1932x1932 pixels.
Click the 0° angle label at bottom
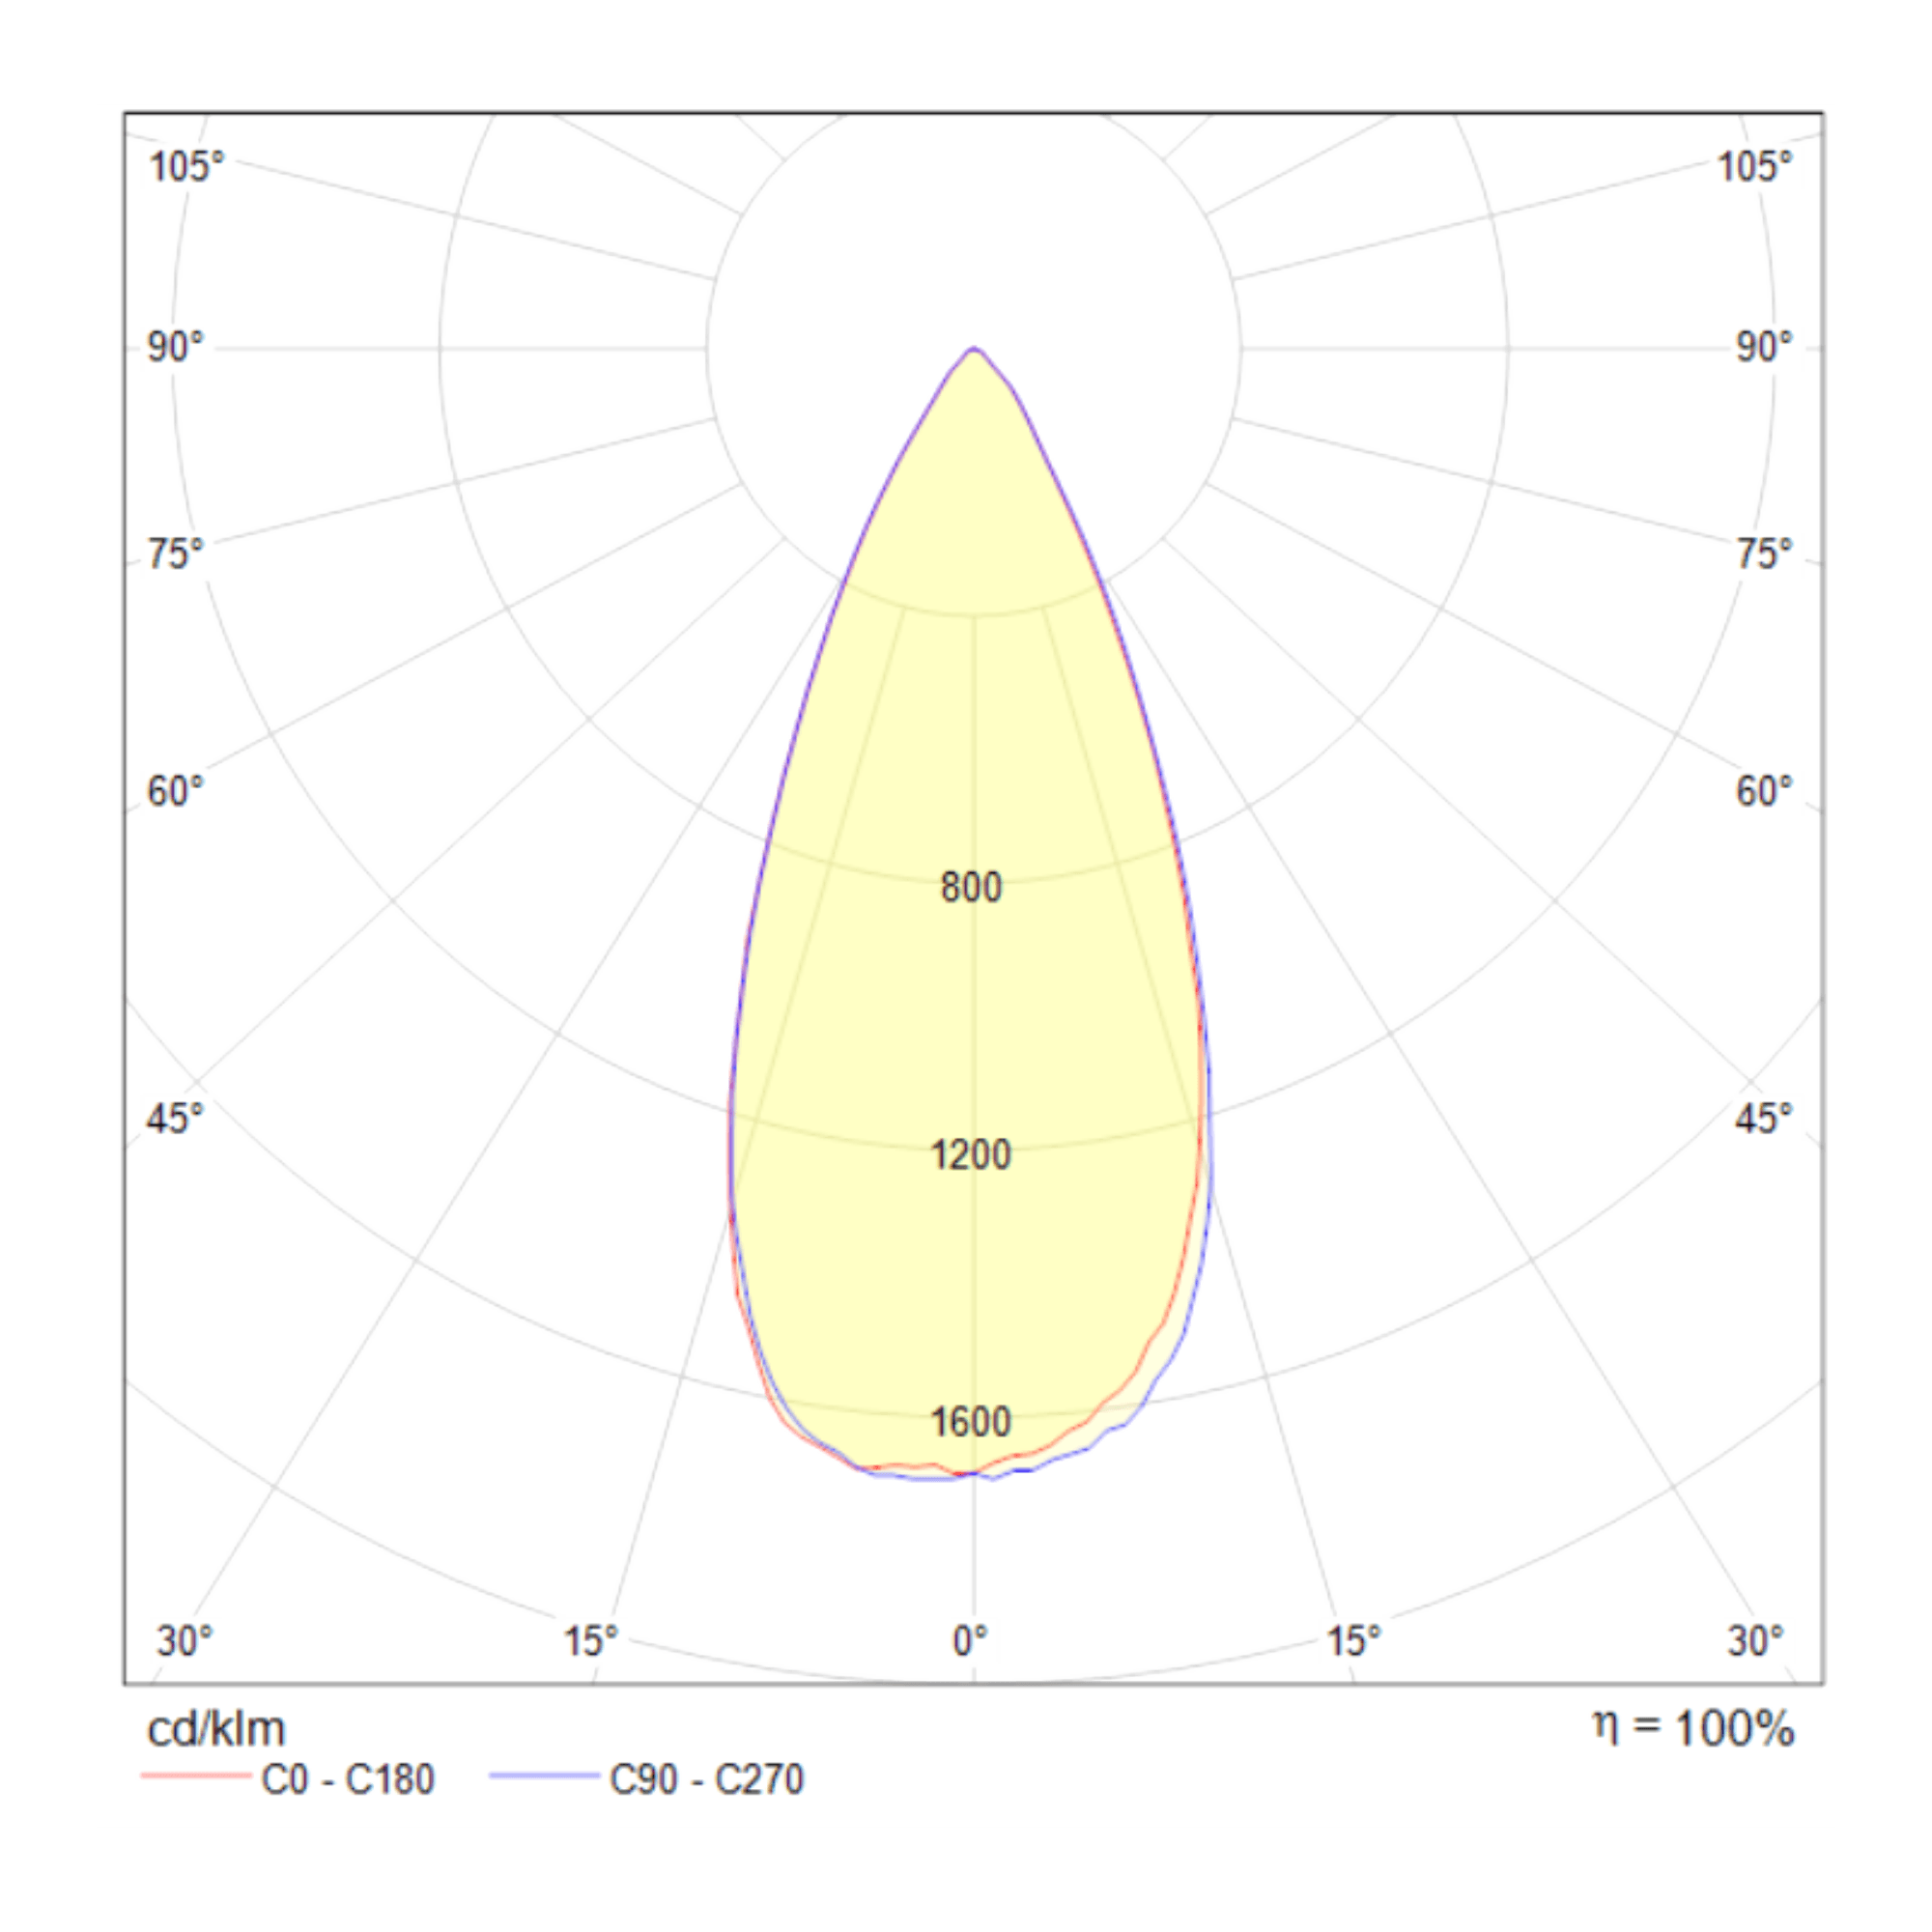click(969, 1641)
